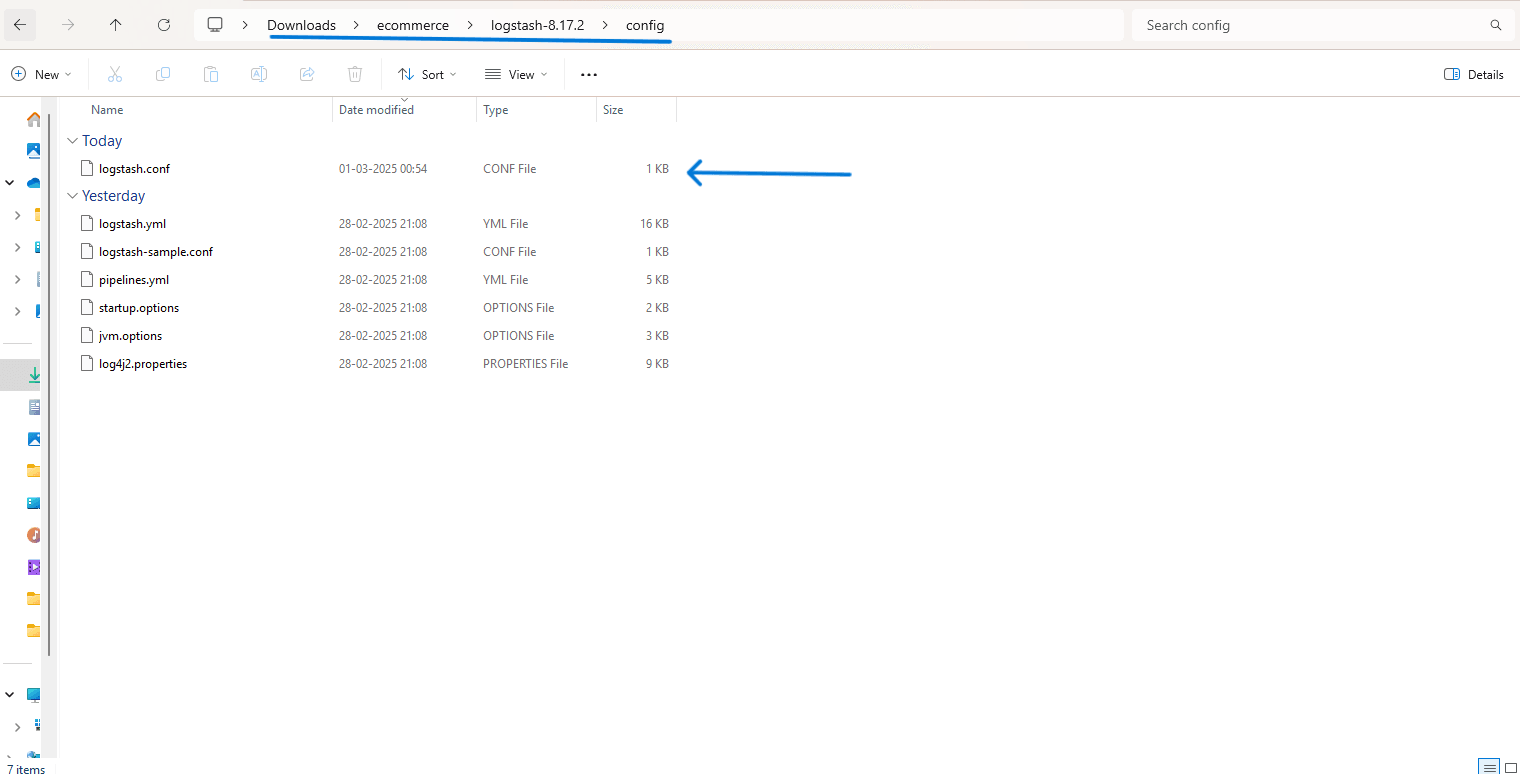
Task: Click the This PC monitor icon in address bar
Action: tap(215, 25)
